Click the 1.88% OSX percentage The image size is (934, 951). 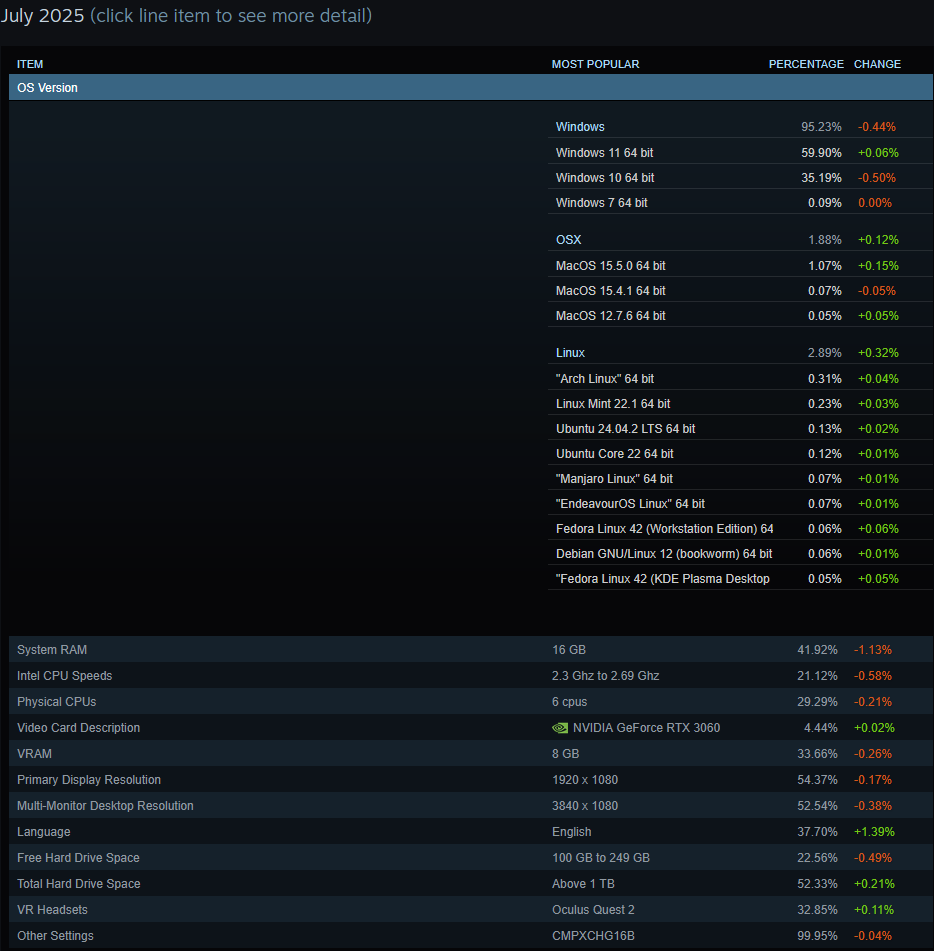[824, 240]
